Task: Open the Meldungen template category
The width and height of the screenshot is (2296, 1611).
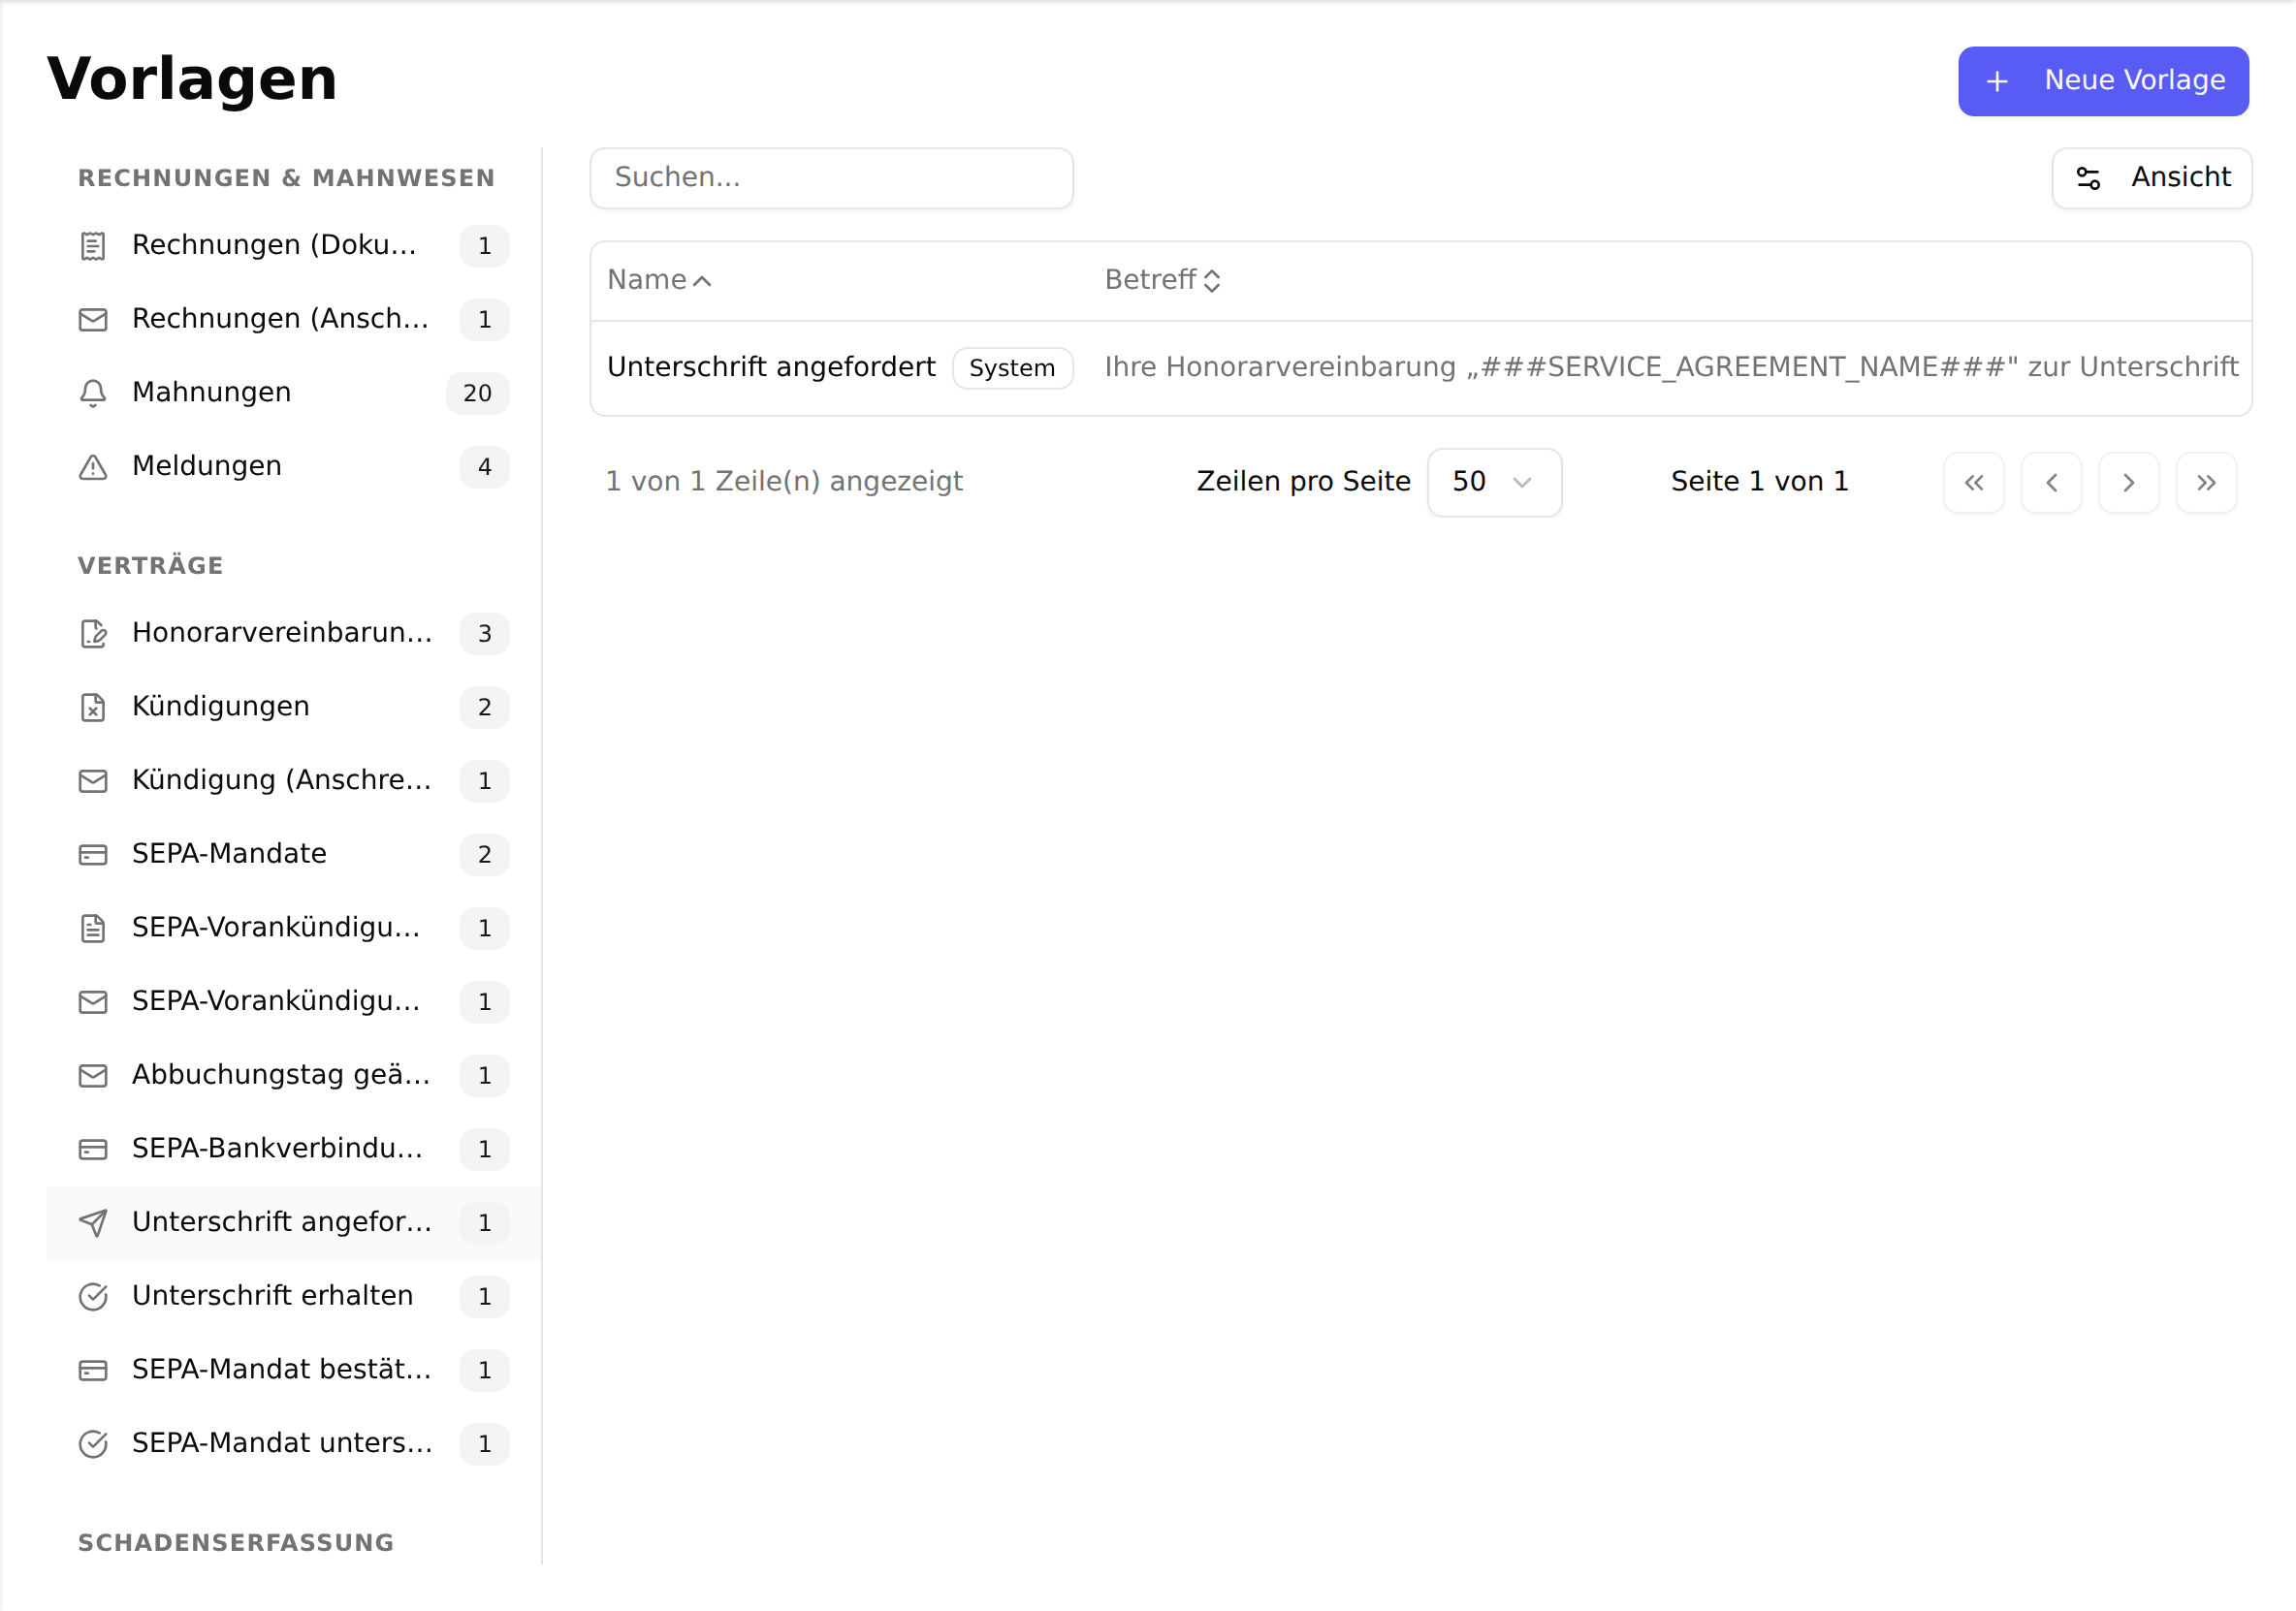Action: (293, 467)
